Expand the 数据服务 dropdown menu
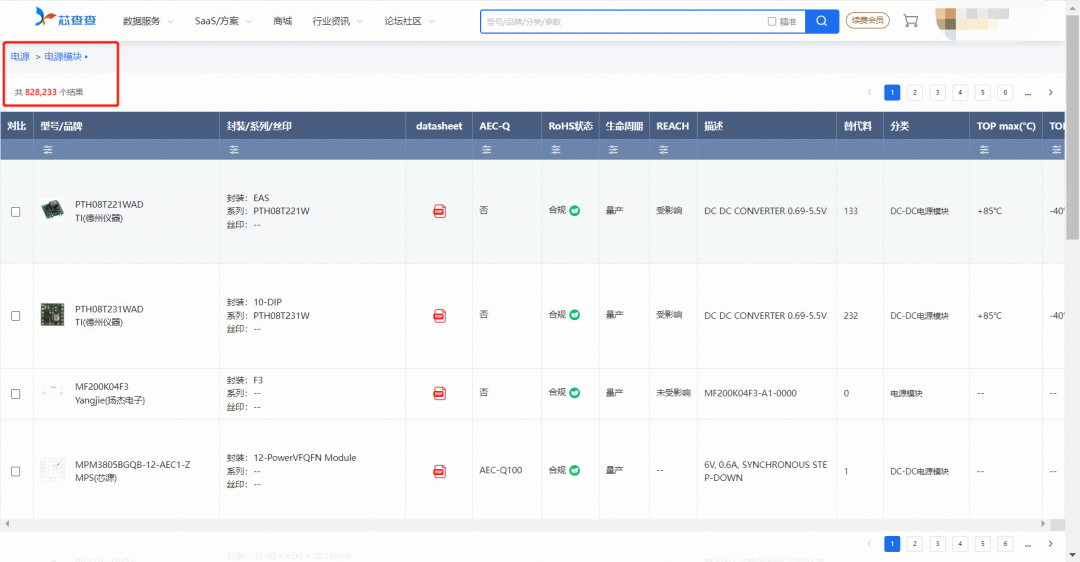 coord(147,21)
